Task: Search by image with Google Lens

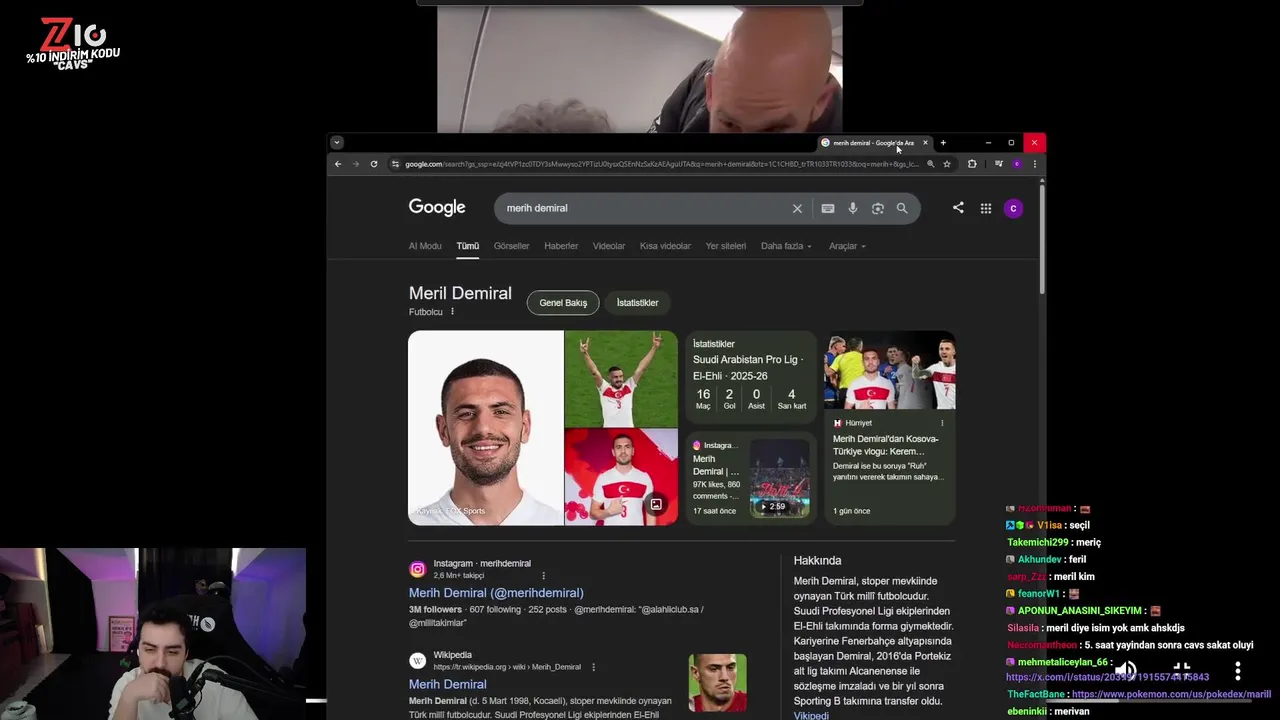Action: coord(878,208)
